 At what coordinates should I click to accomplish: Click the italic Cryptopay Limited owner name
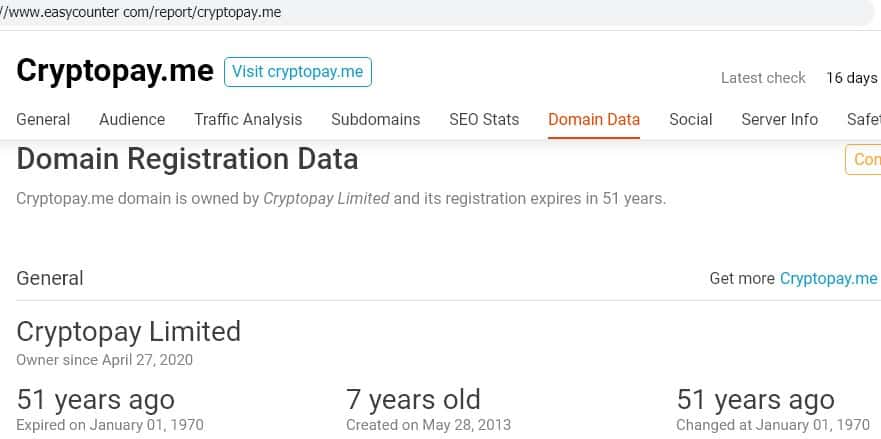point(326,198)
